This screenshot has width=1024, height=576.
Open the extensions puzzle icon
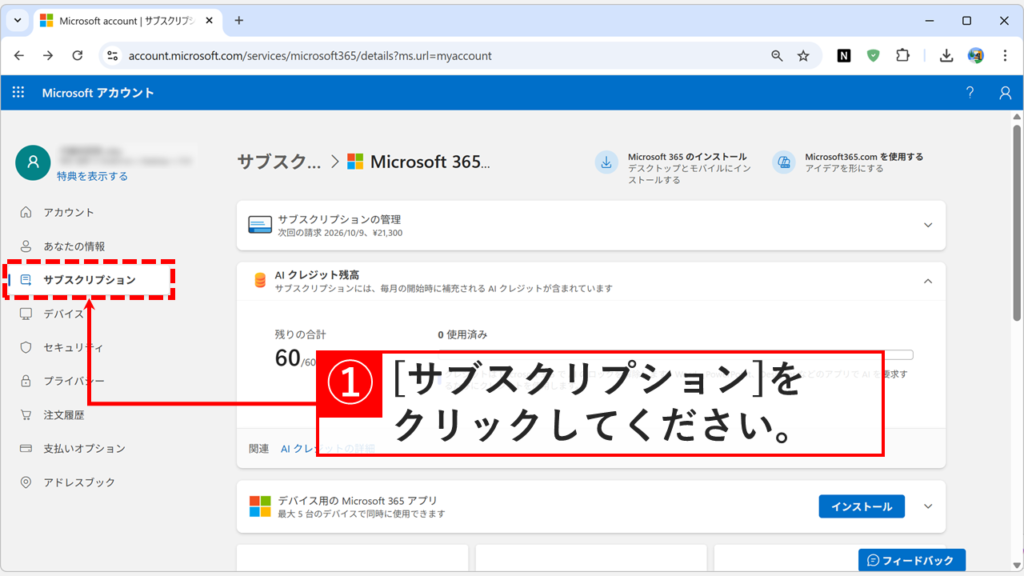click(x=903, y=56)
